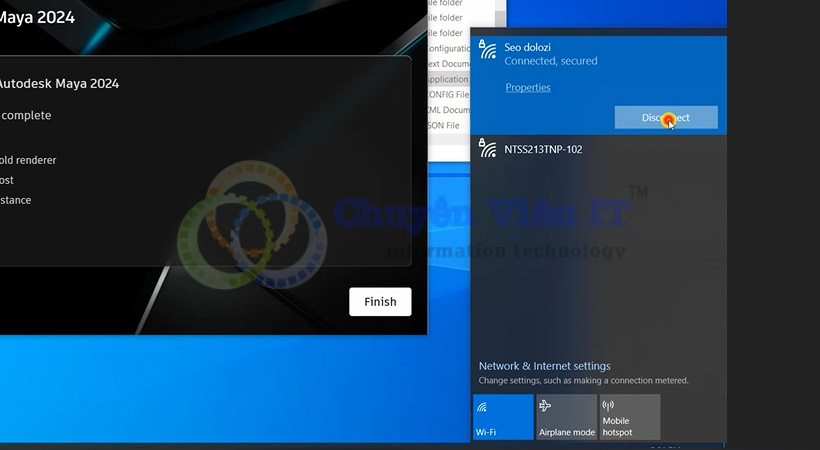Click the Wi-Fi signal icon beside Seo dolozi

tap(488, 50)
